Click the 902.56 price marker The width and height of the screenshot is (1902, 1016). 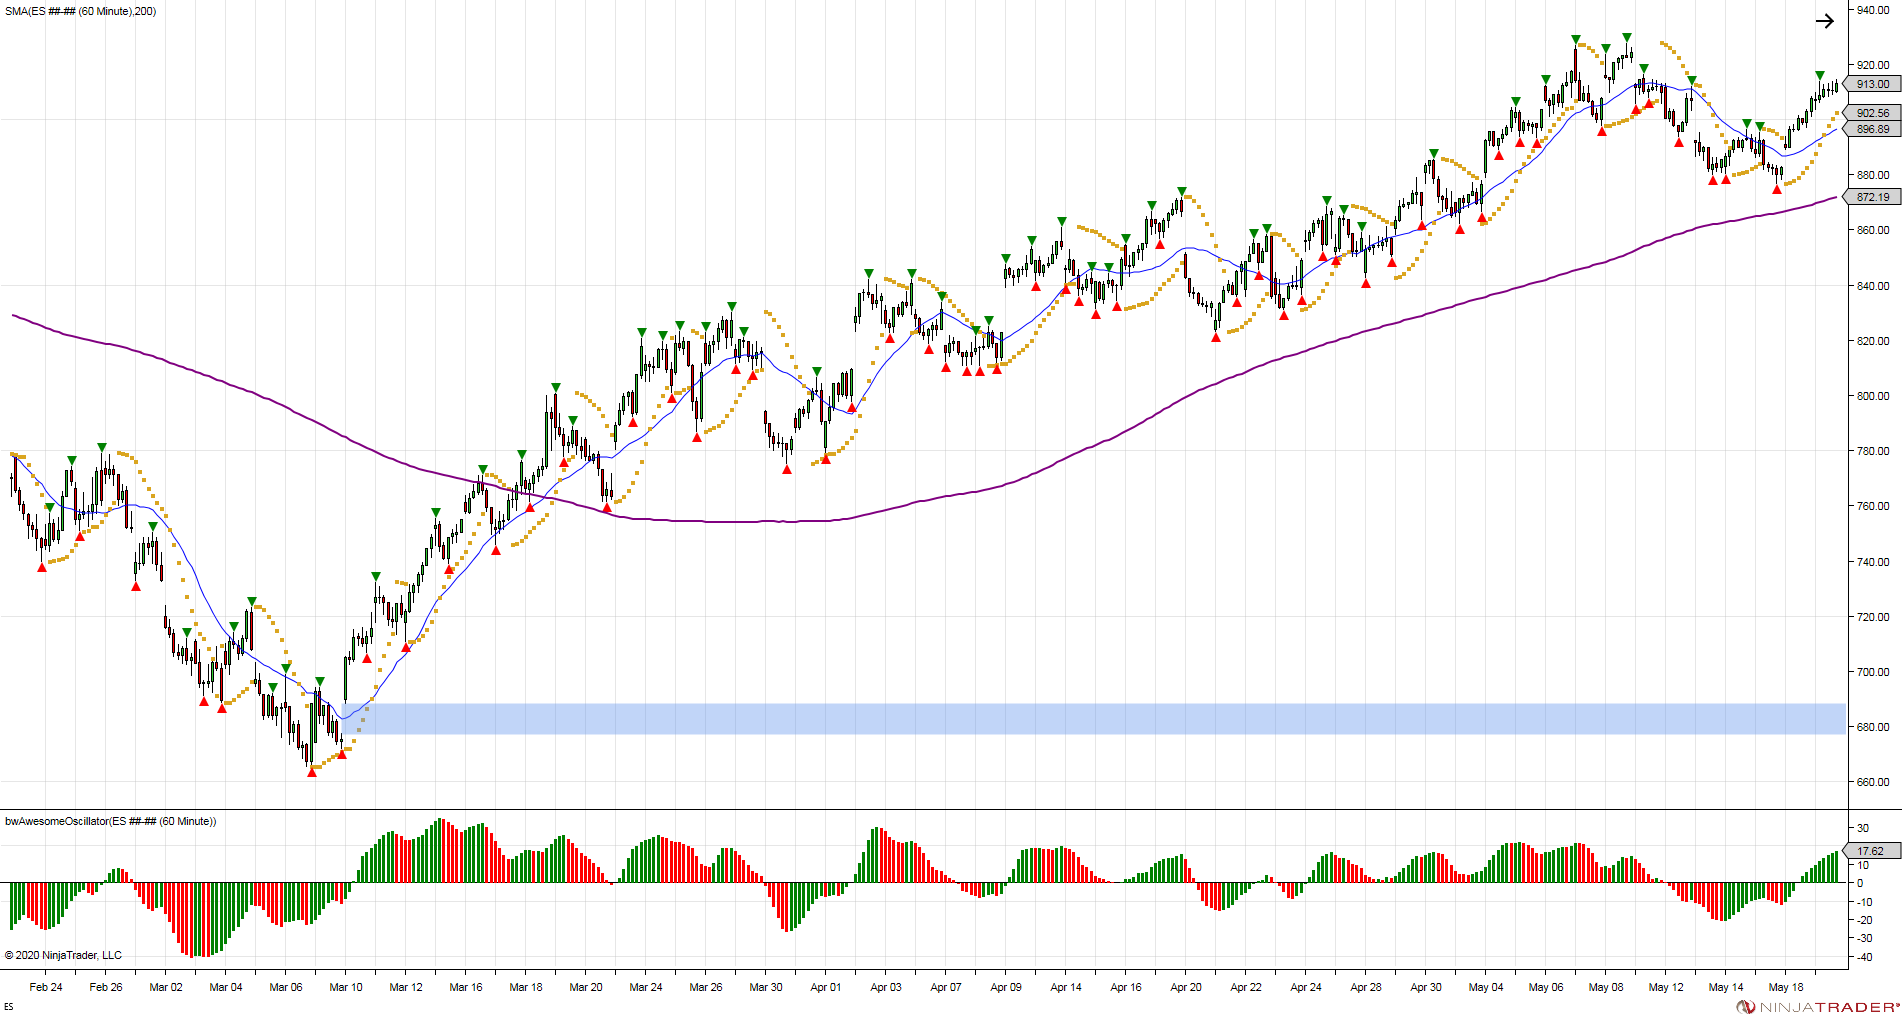tap(1873, 113)
